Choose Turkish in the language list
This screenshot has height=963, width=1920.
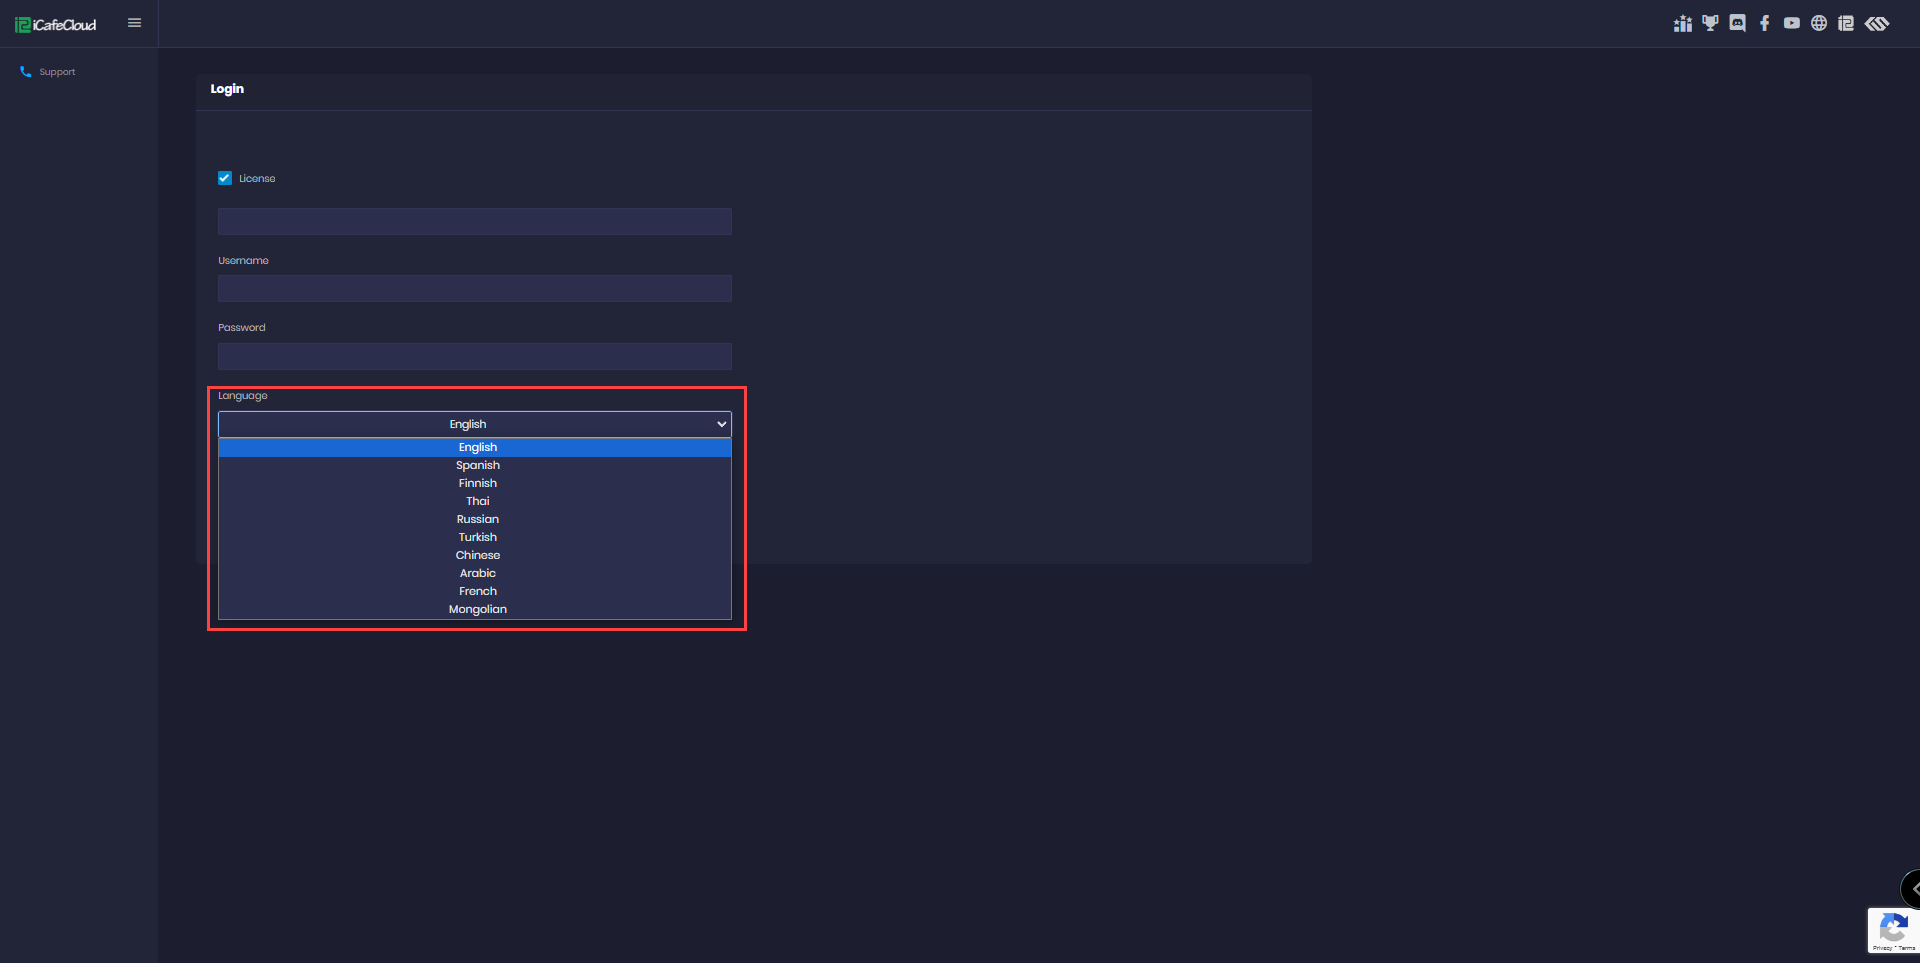pyautogui.click(x=475, y=538)
